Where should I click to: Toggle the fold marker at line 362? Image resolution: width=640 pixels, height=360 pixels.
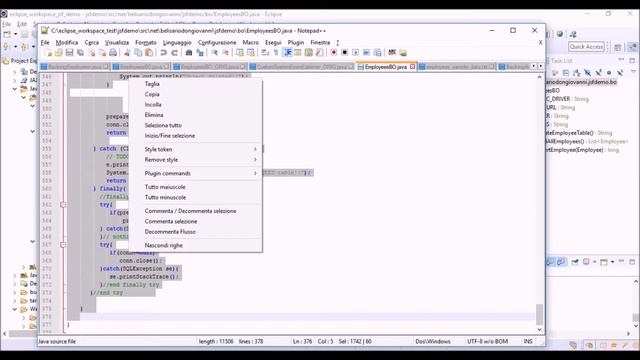[63, 204]
